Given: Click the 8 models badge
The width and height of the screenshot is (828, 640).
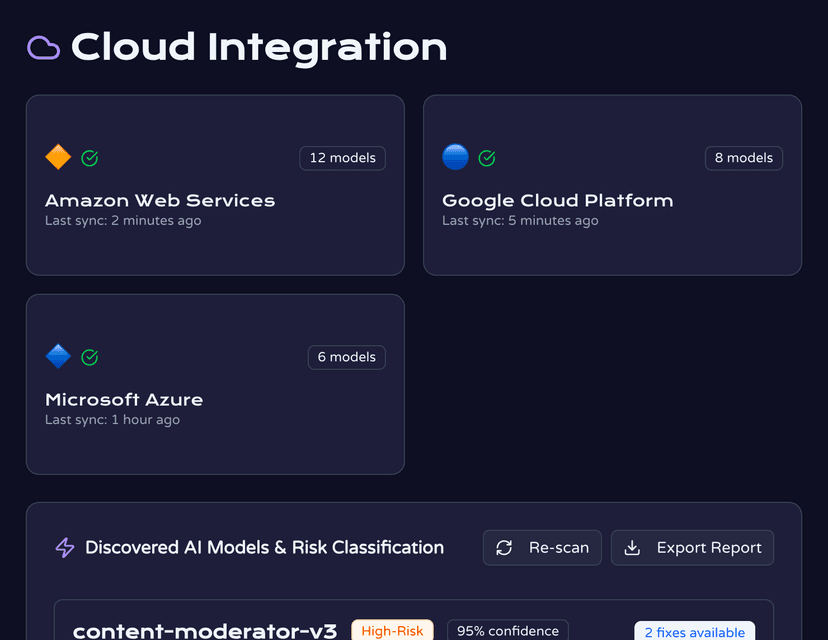Looking at the screenshot, I should (x=744, y=158).
